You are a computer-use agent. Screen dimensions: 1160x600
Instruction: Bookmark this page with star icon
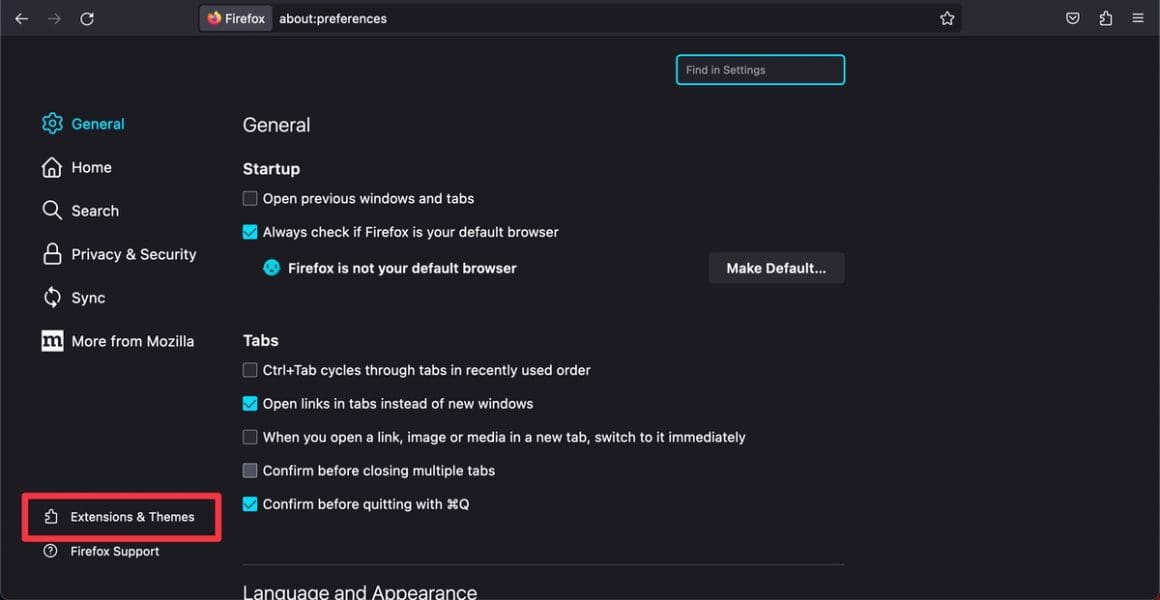tap(947, 18)
